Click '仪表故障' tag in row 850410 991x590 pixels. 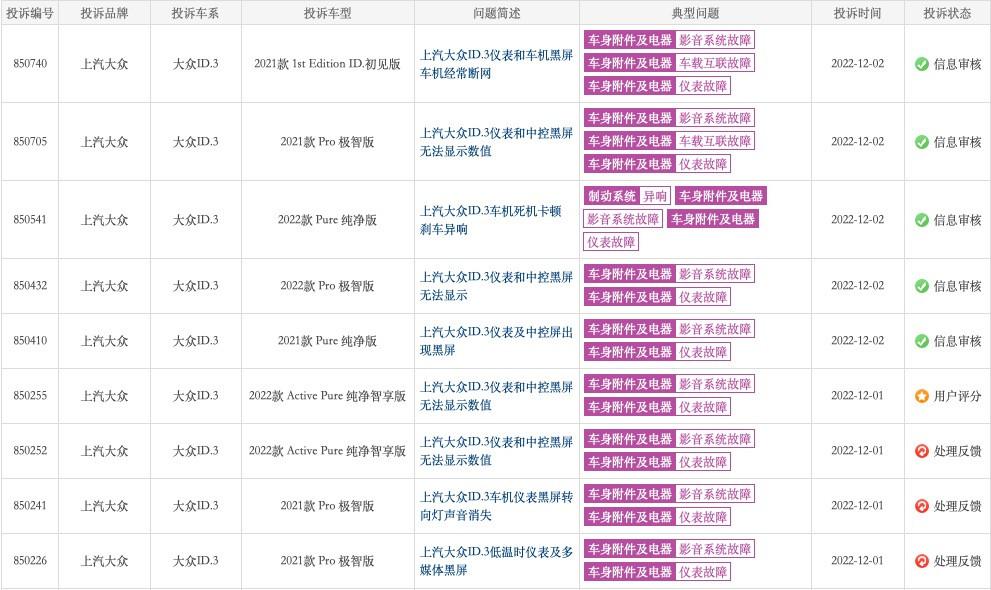coord(703,352)
